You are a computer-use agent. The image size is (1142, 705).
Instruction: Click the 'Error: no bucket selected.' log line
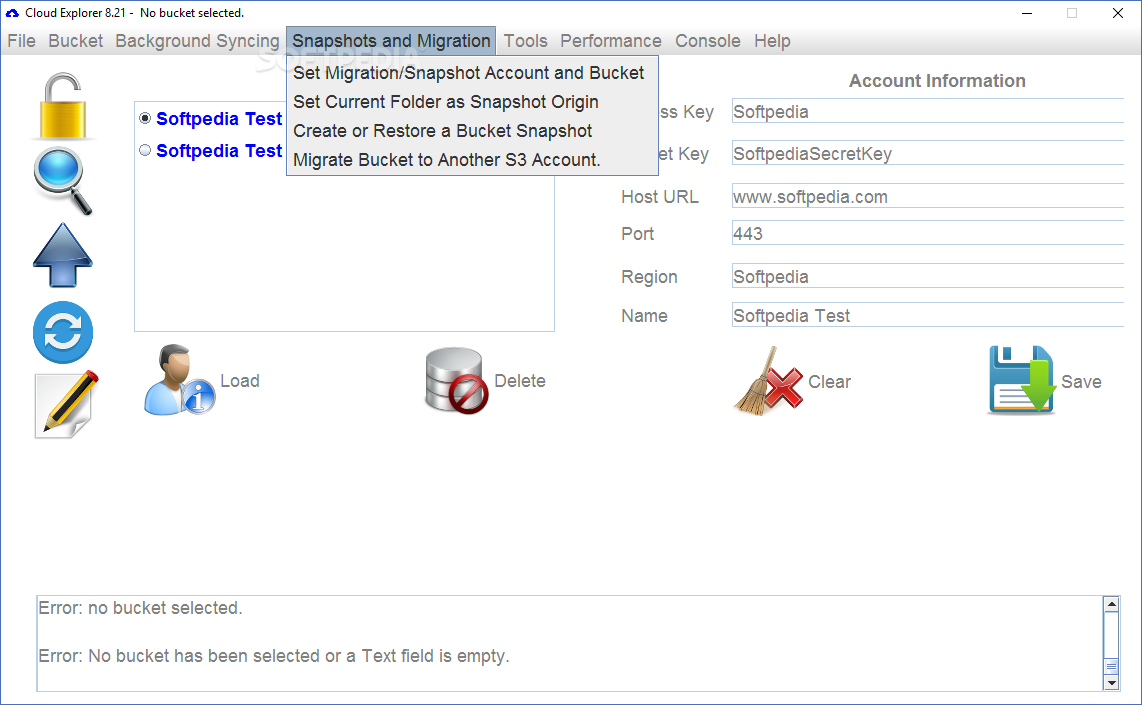pyautogui.click(x=141, y=608)
